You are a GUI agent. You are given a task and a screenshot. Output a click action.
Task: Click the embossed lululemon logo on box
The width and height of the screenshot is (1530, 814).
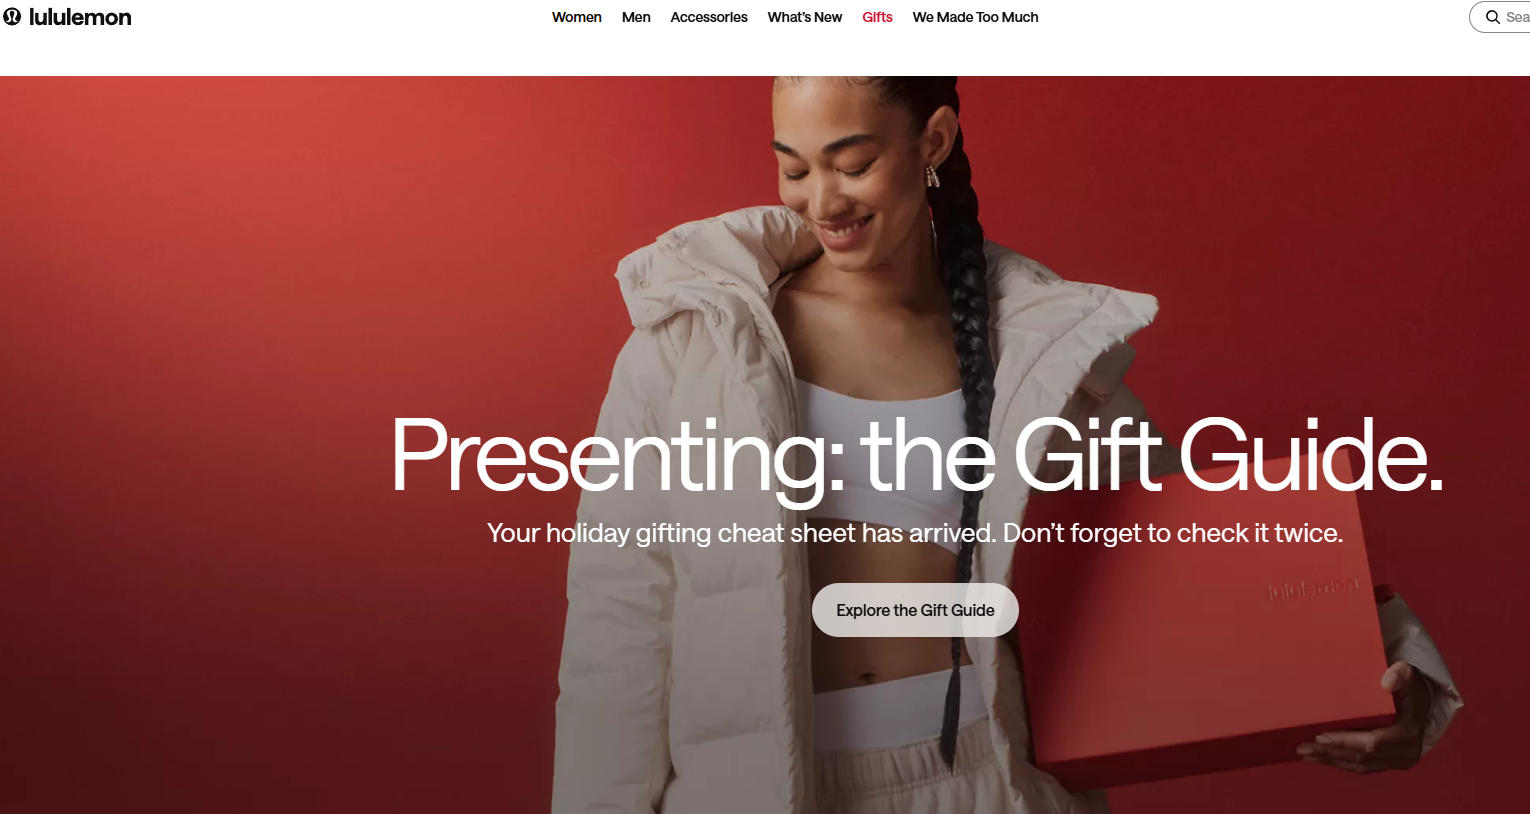pos(1313,588)
